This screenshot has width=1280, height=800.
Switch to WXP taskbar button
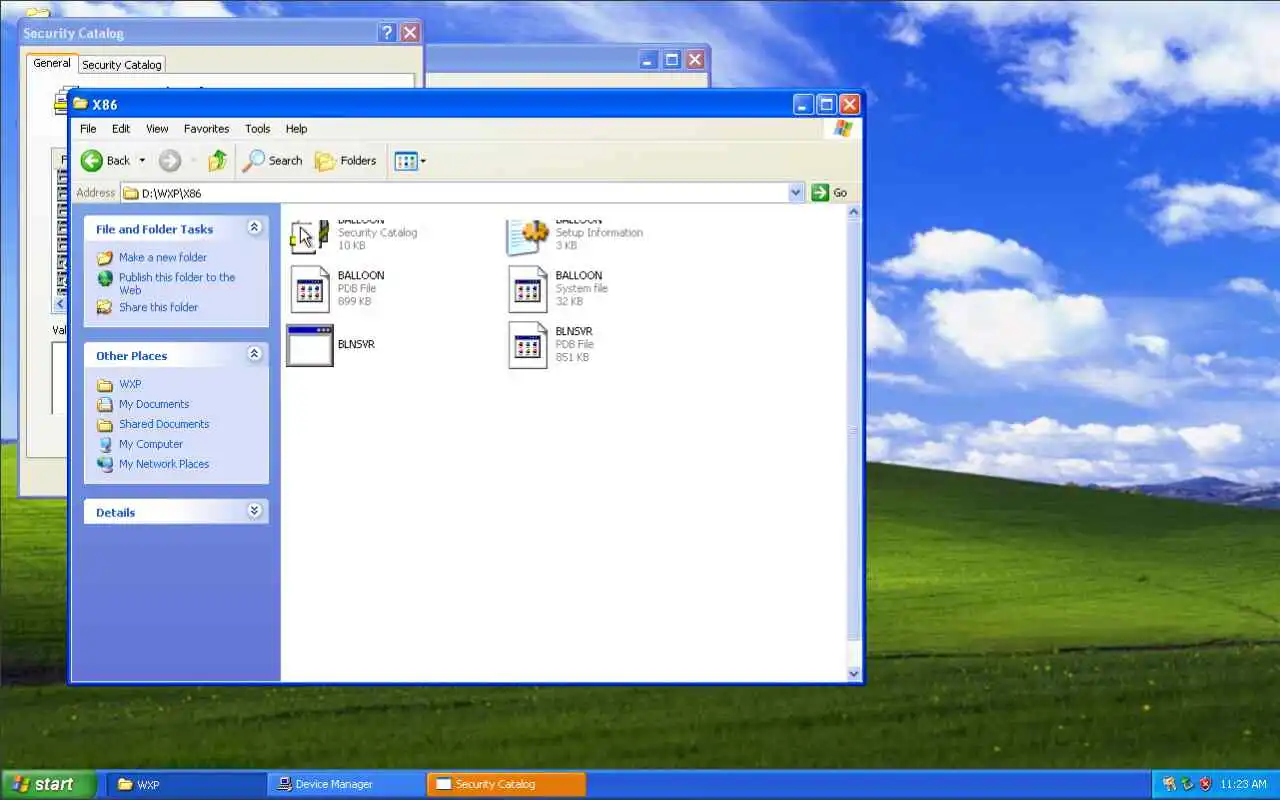[185, 784]
